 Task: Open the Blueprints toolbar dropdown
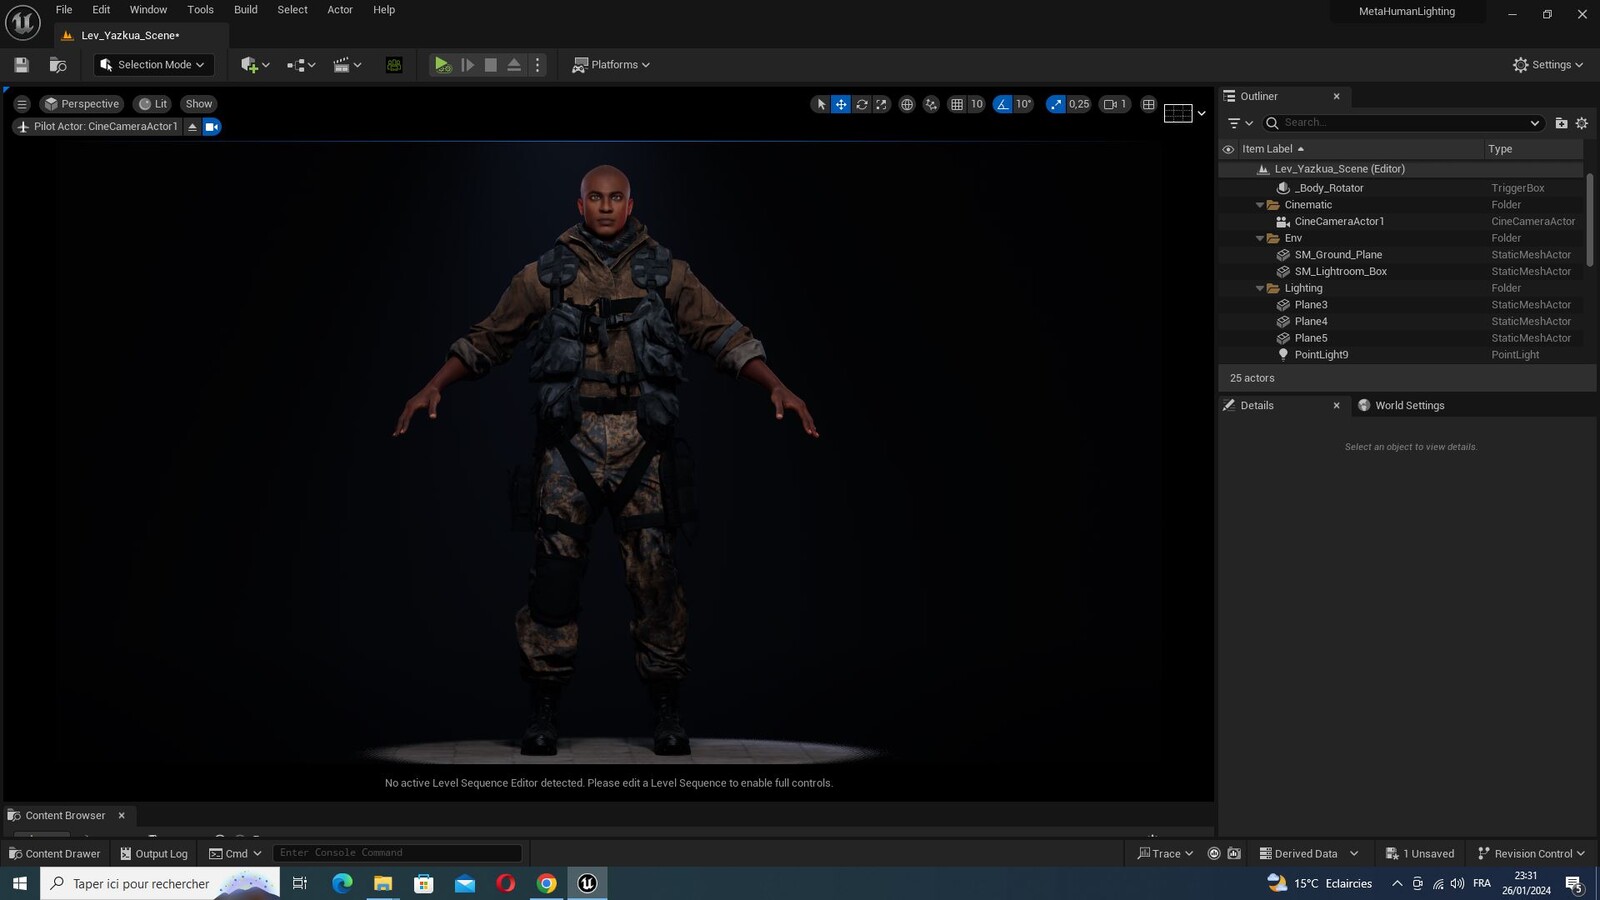coord(301,65)
